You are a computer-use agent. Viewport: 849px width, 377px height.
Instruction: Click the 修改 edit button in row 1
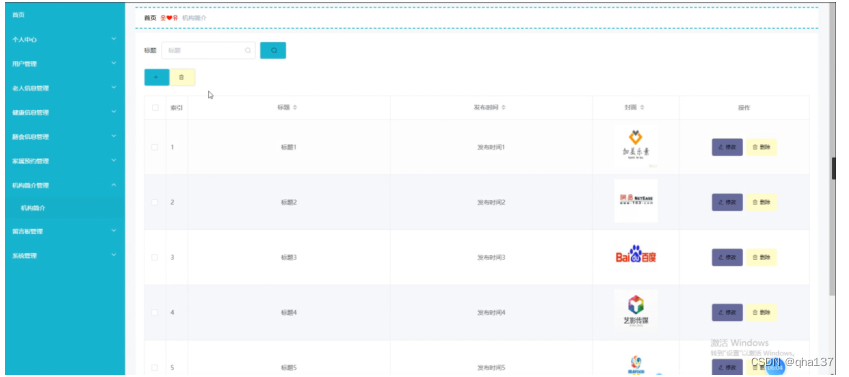tap(727, 147)
